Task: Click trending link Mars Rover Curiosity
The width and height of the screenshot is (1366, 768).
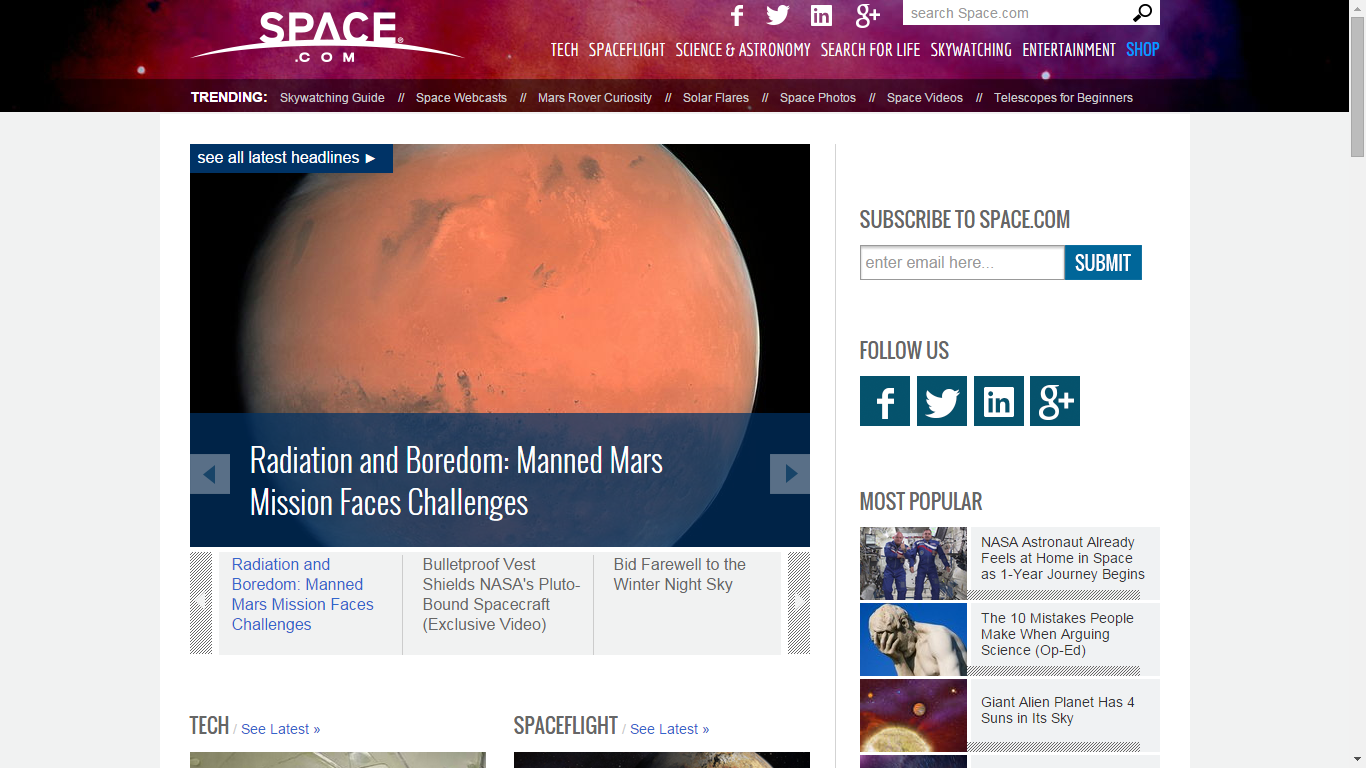Action: [595, 98]
